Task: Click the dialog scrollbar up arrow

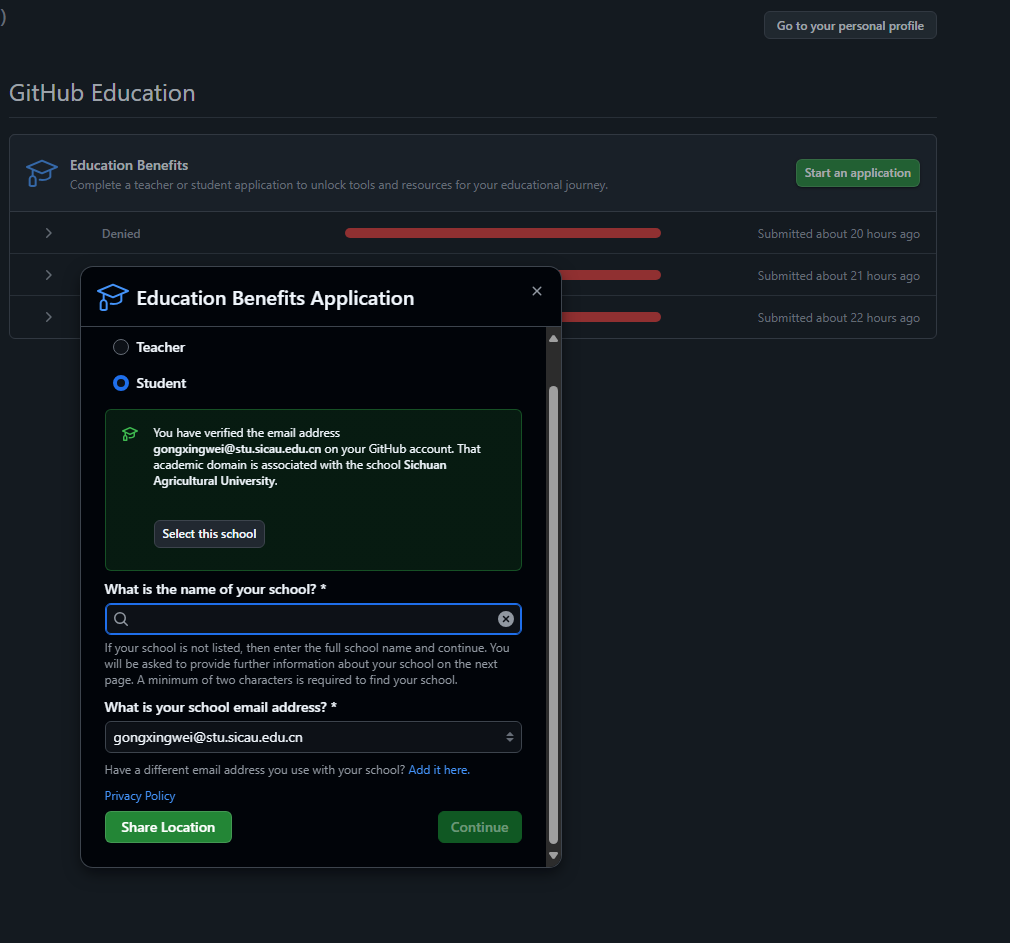Action: point(553,339)
